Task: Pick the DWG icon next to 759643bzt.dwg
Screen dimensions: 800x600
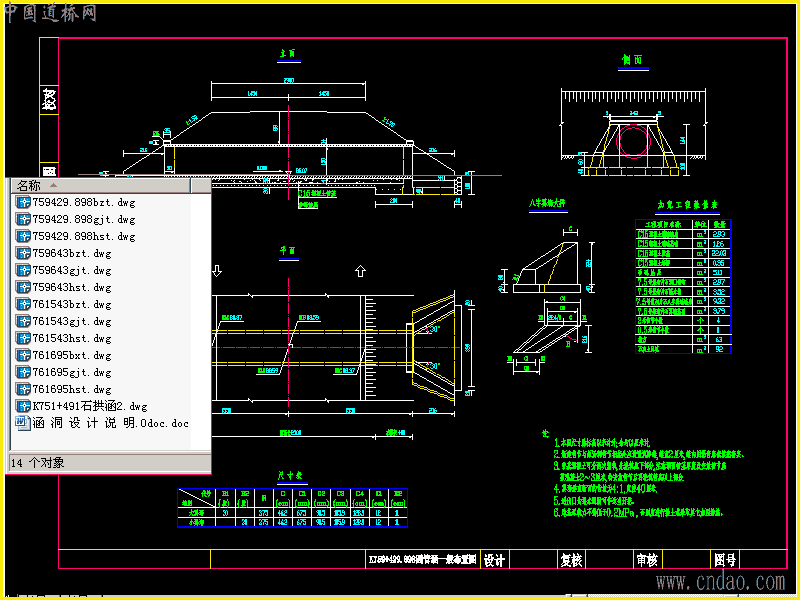Action: (24, 253)
